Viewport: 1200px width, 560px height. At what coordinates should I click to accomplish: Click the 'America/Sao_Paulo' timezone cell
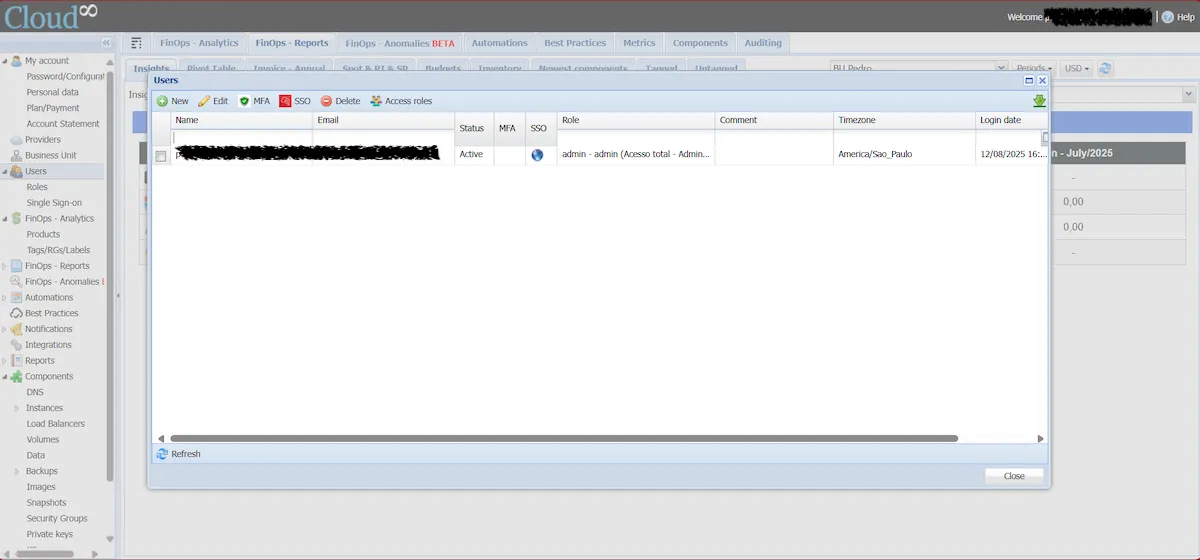coord(875,155)
